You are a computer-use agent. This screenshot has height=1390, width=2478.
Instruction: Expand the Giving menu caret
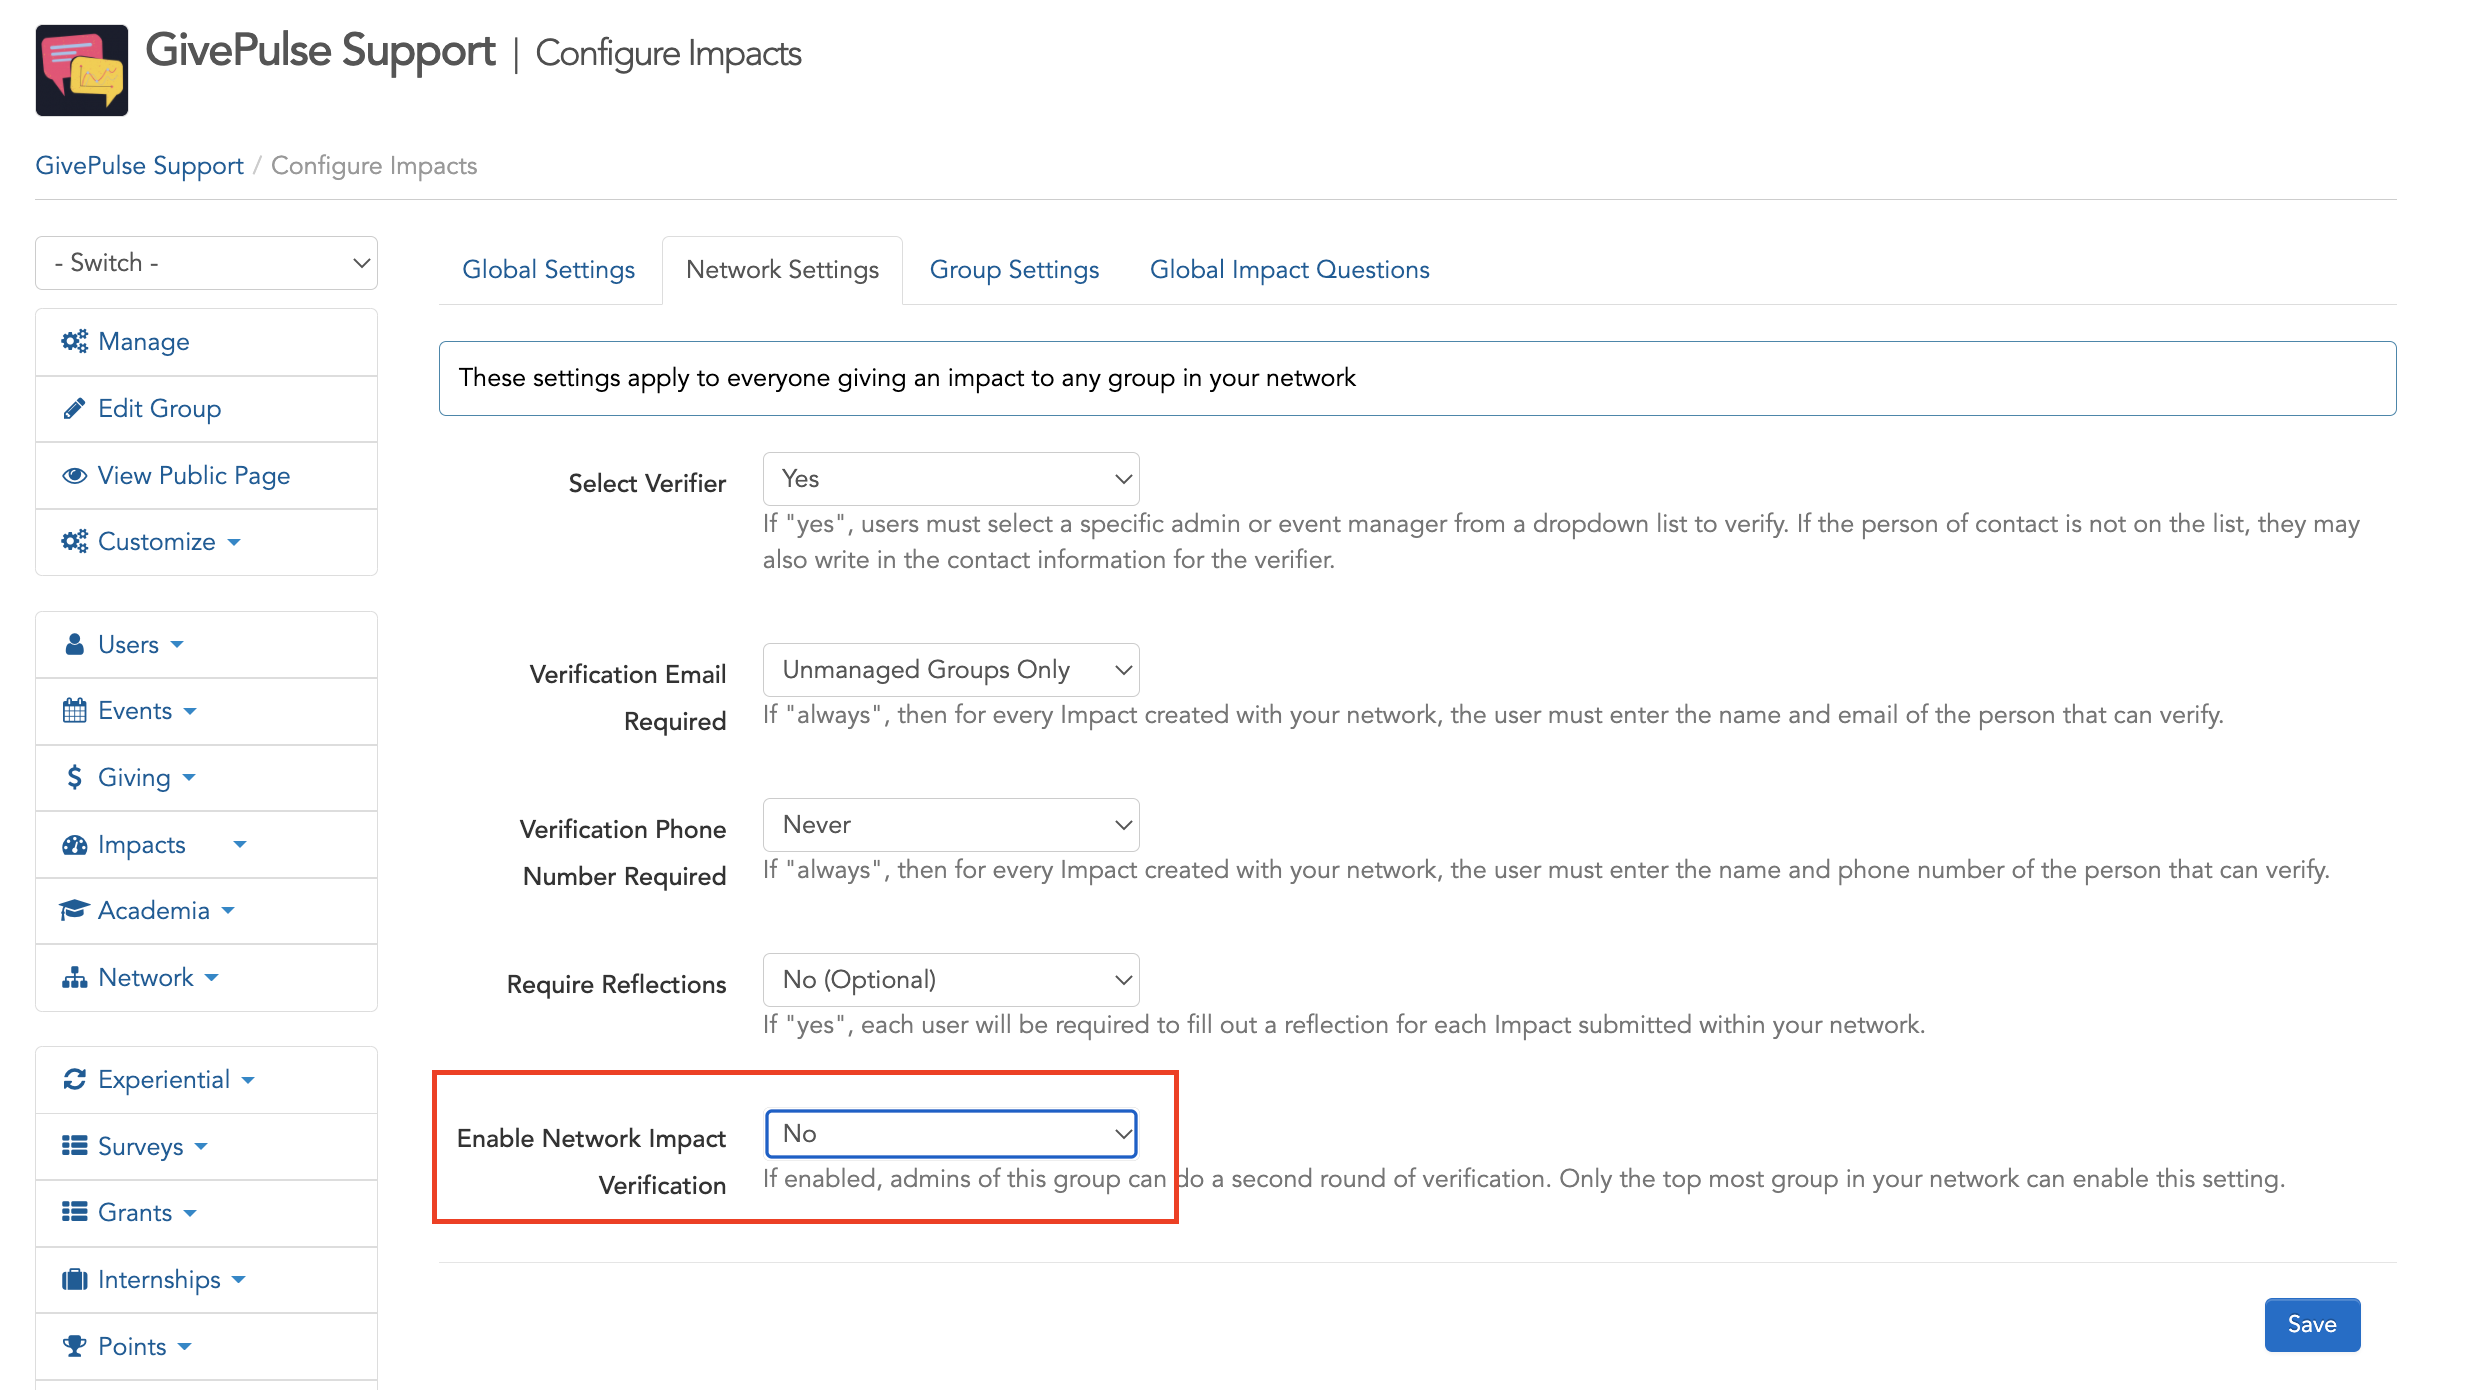pyautogui.click(x=189, y=778)
